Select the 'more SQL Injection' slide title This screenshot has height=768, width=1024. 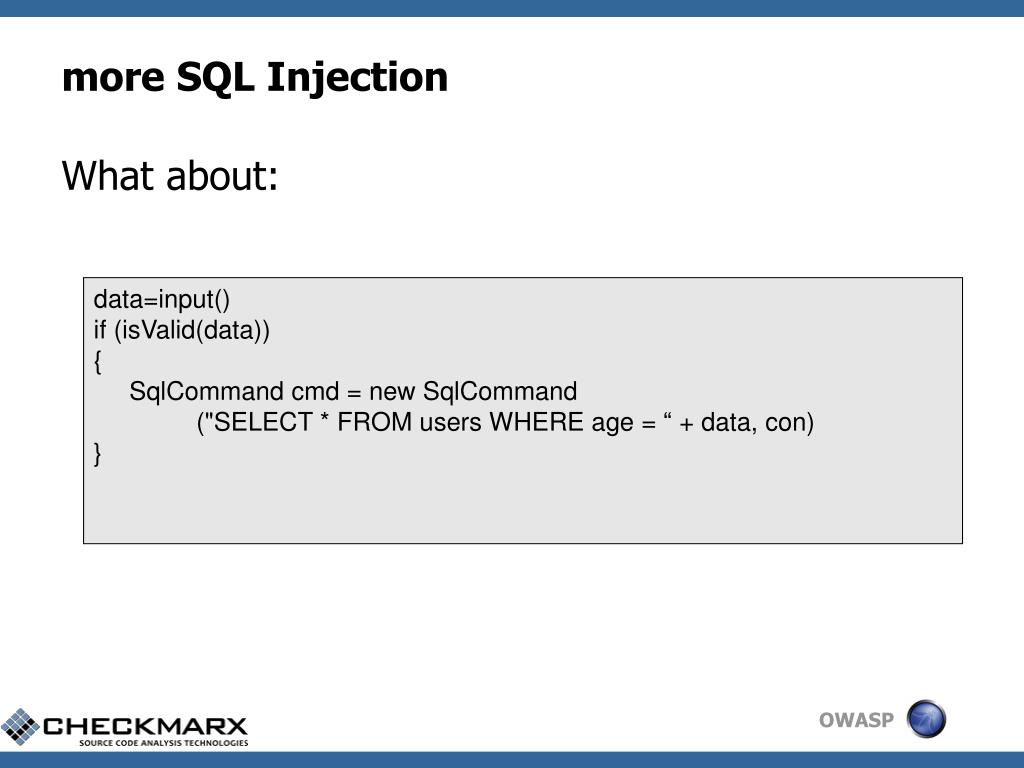[255, 77]
